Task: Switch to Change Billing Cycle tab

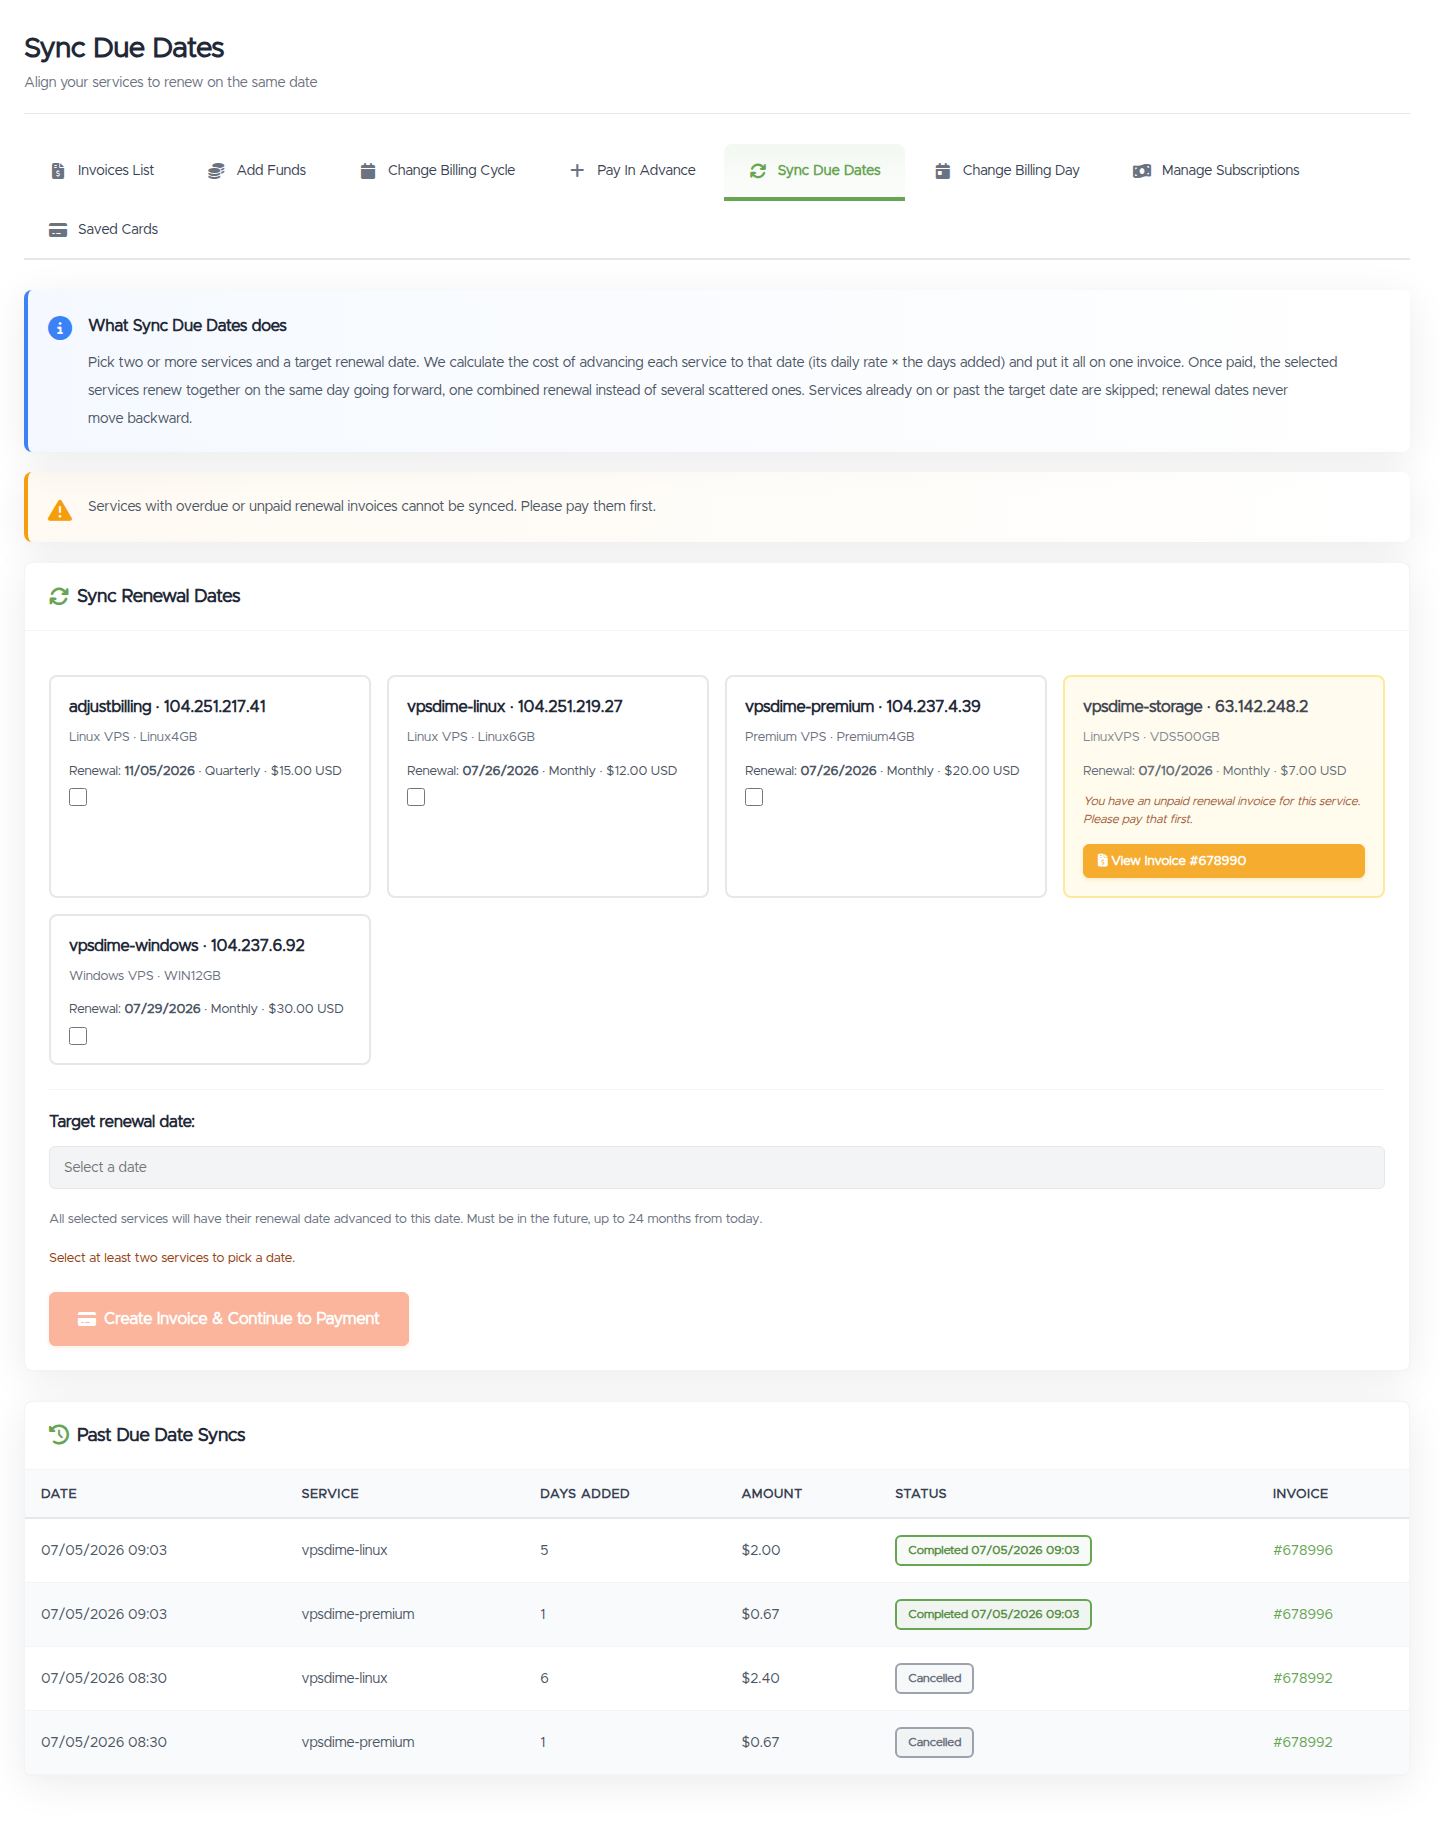Action: pos(438,171)
